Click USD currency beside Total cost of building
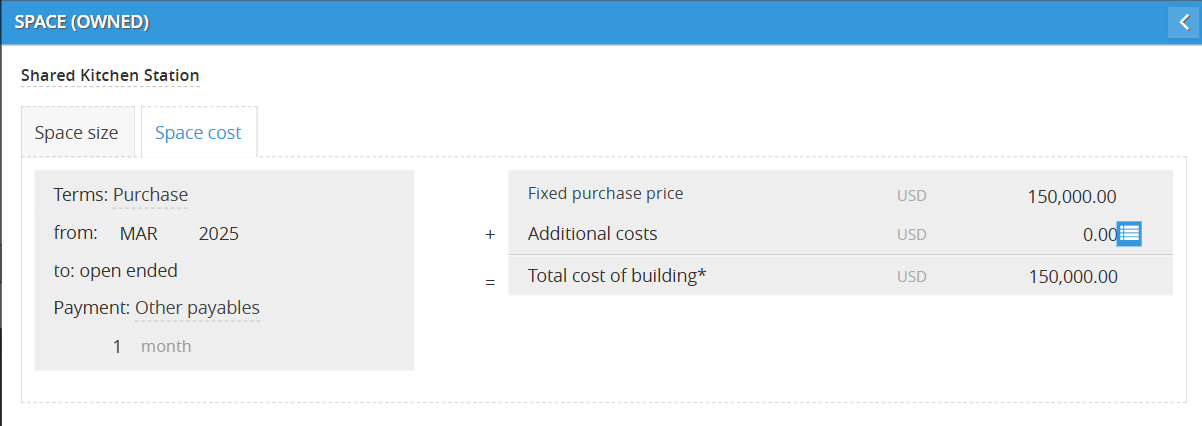 click(x=912, y=276)
